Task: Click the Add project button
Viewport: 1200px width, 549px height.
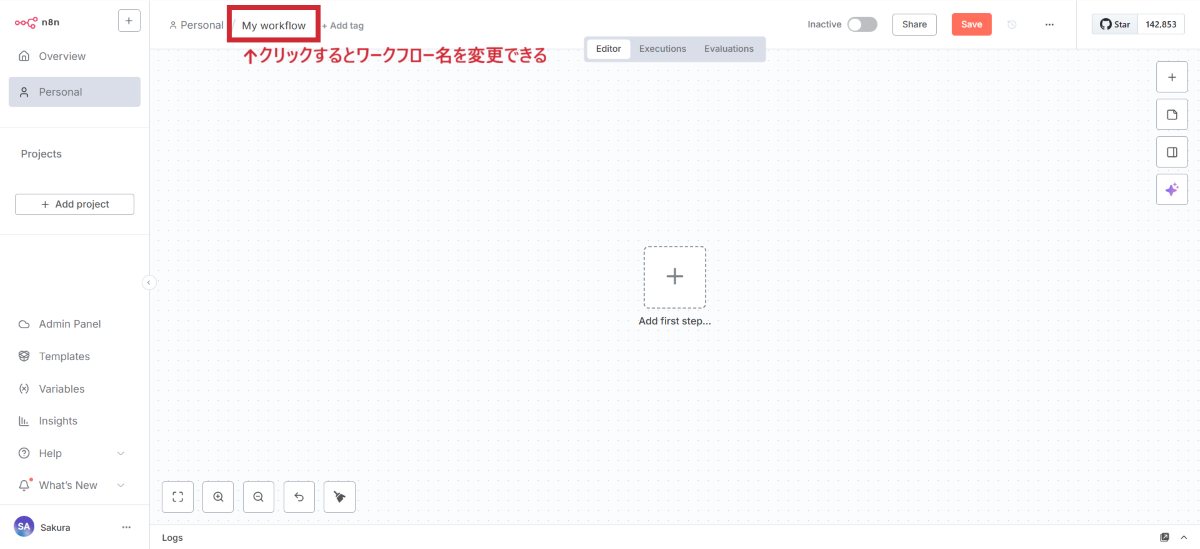Action: pyautogui.click(x=74, y=204)
